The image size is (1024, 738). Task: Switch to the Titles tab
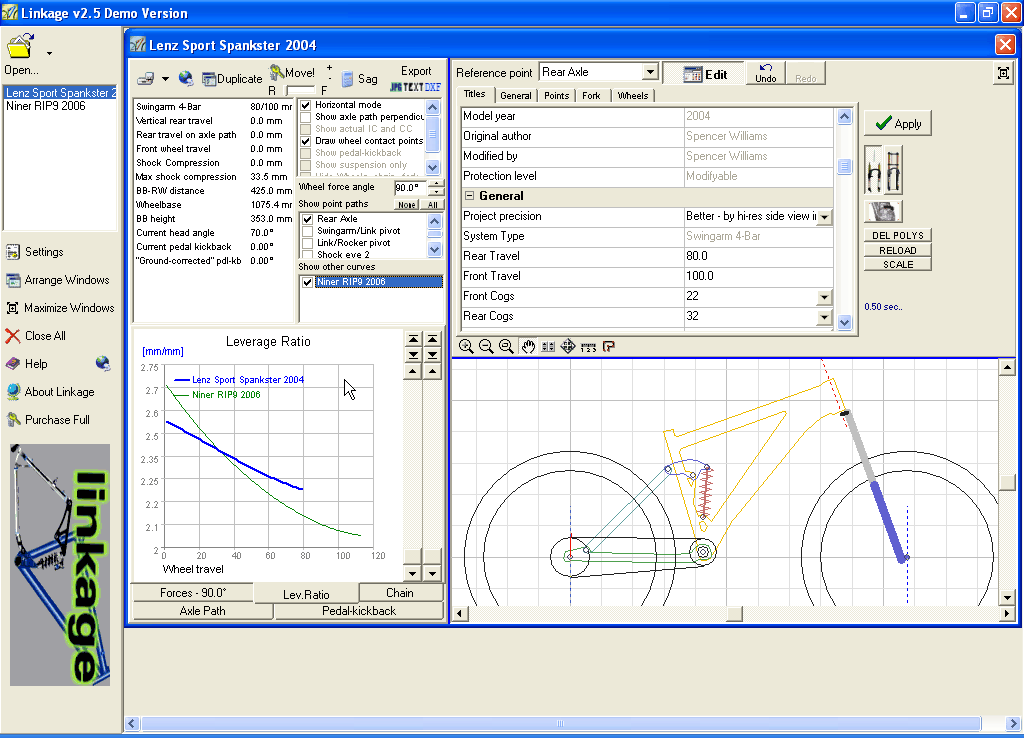click(475, 94)
